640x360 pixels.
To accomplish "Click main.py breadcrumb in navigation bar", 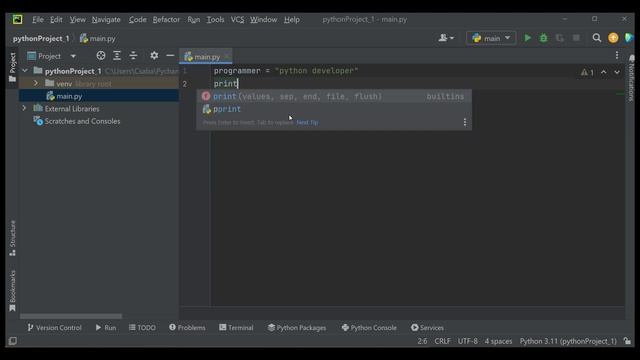I will click(98, 38).
